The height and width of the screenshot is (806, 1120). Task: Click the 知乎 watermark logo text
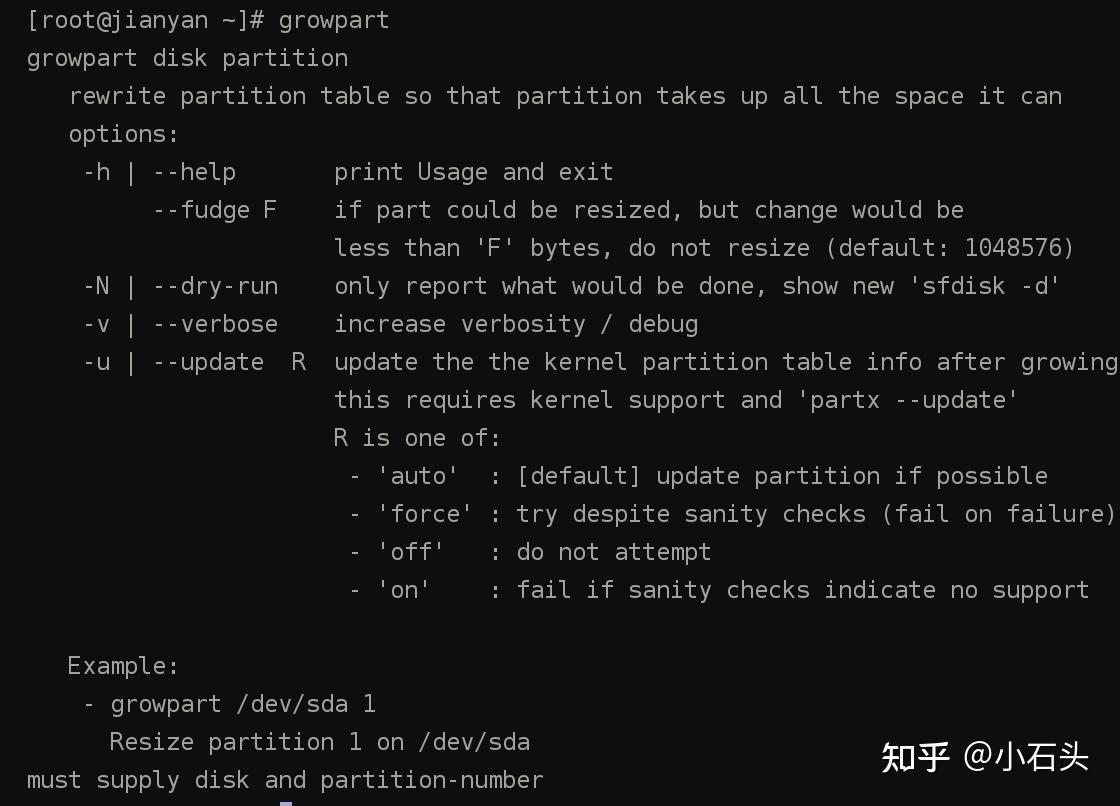click(x=914, y=757)
